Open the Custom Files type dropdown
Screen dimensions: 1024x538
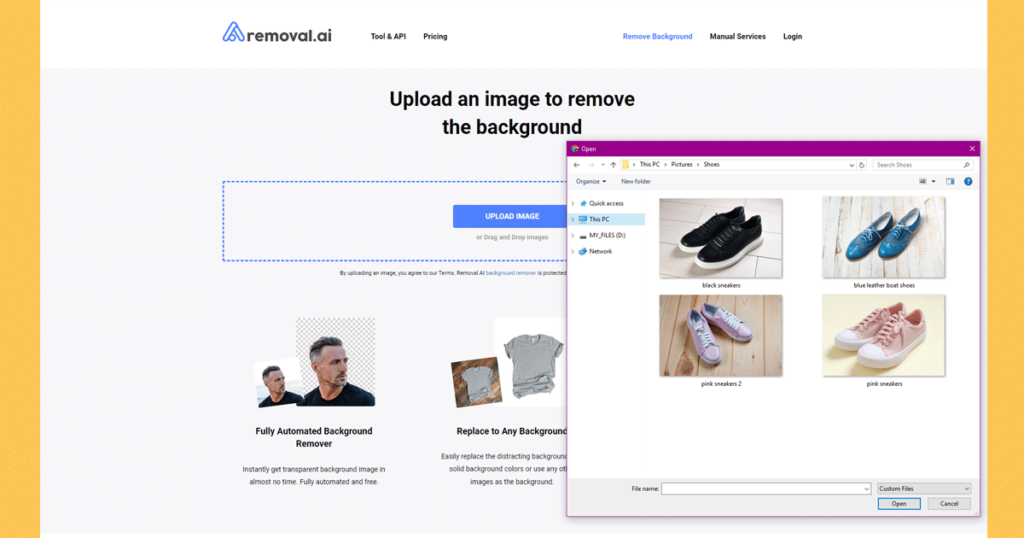(923, 488)
